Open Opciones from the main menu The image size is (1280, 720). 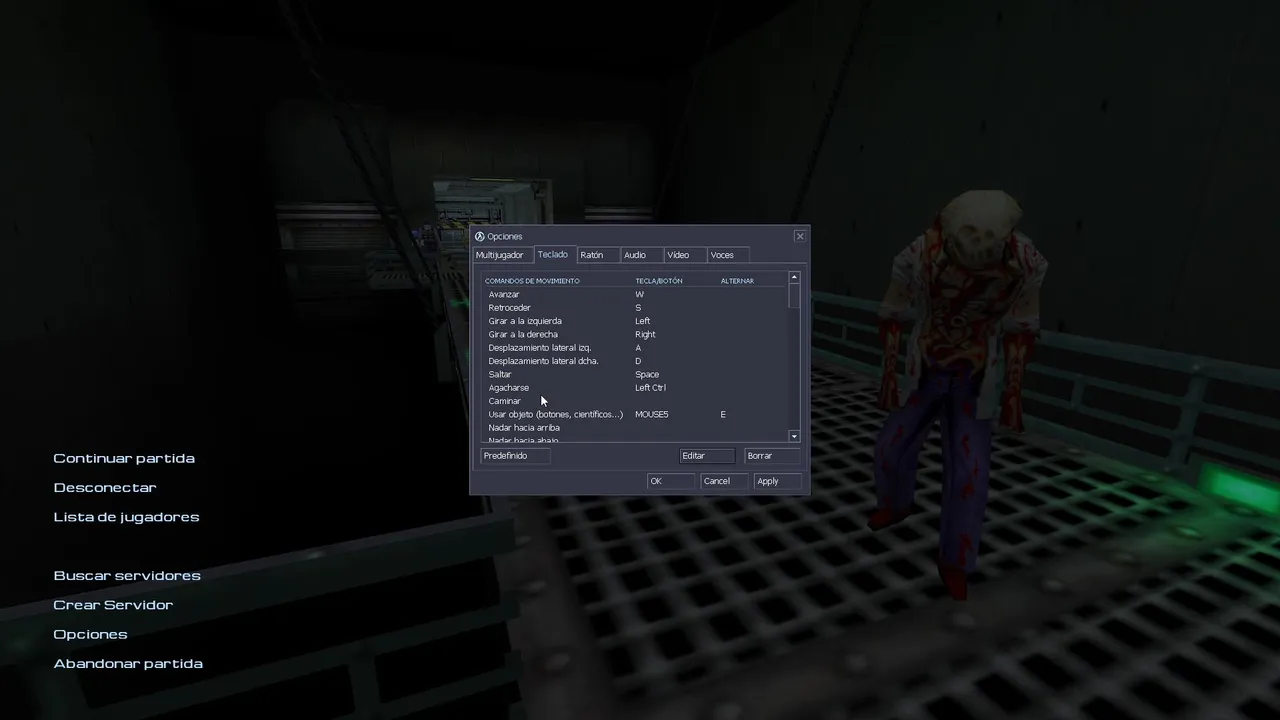[90, 634]
